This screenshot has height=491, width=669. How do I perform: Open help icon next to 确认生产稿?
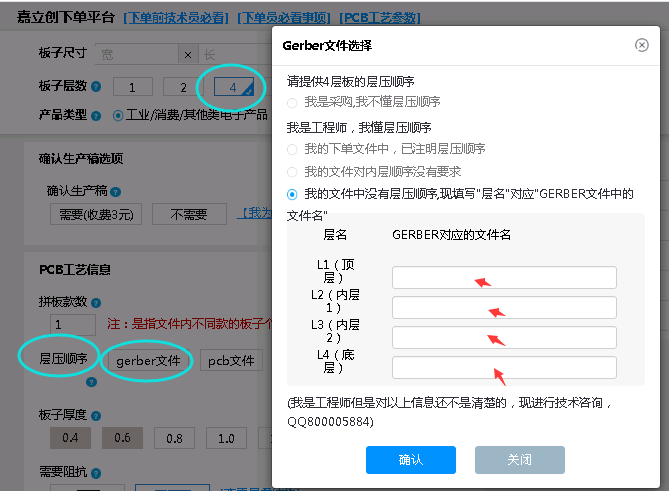coord(117,190)
